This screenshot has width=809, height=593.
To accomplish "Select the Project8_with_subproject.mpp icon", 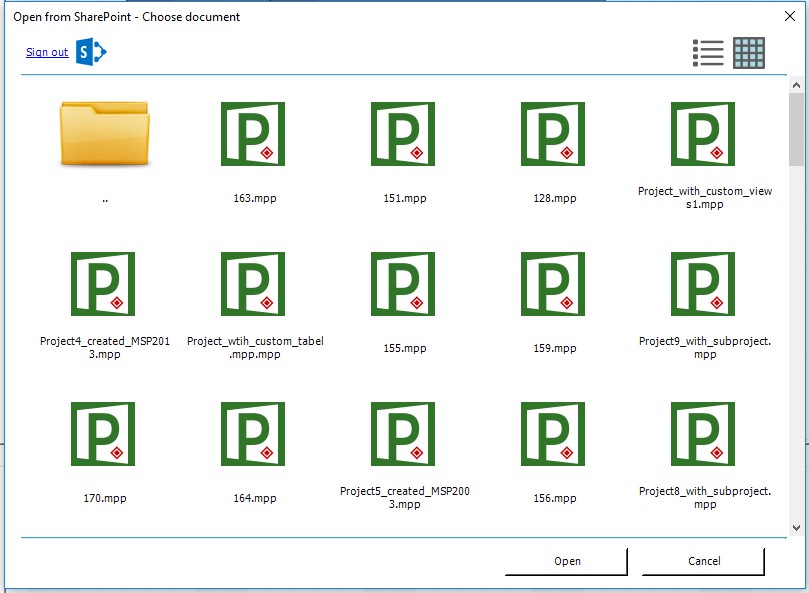I will click(x=703, y=434).
